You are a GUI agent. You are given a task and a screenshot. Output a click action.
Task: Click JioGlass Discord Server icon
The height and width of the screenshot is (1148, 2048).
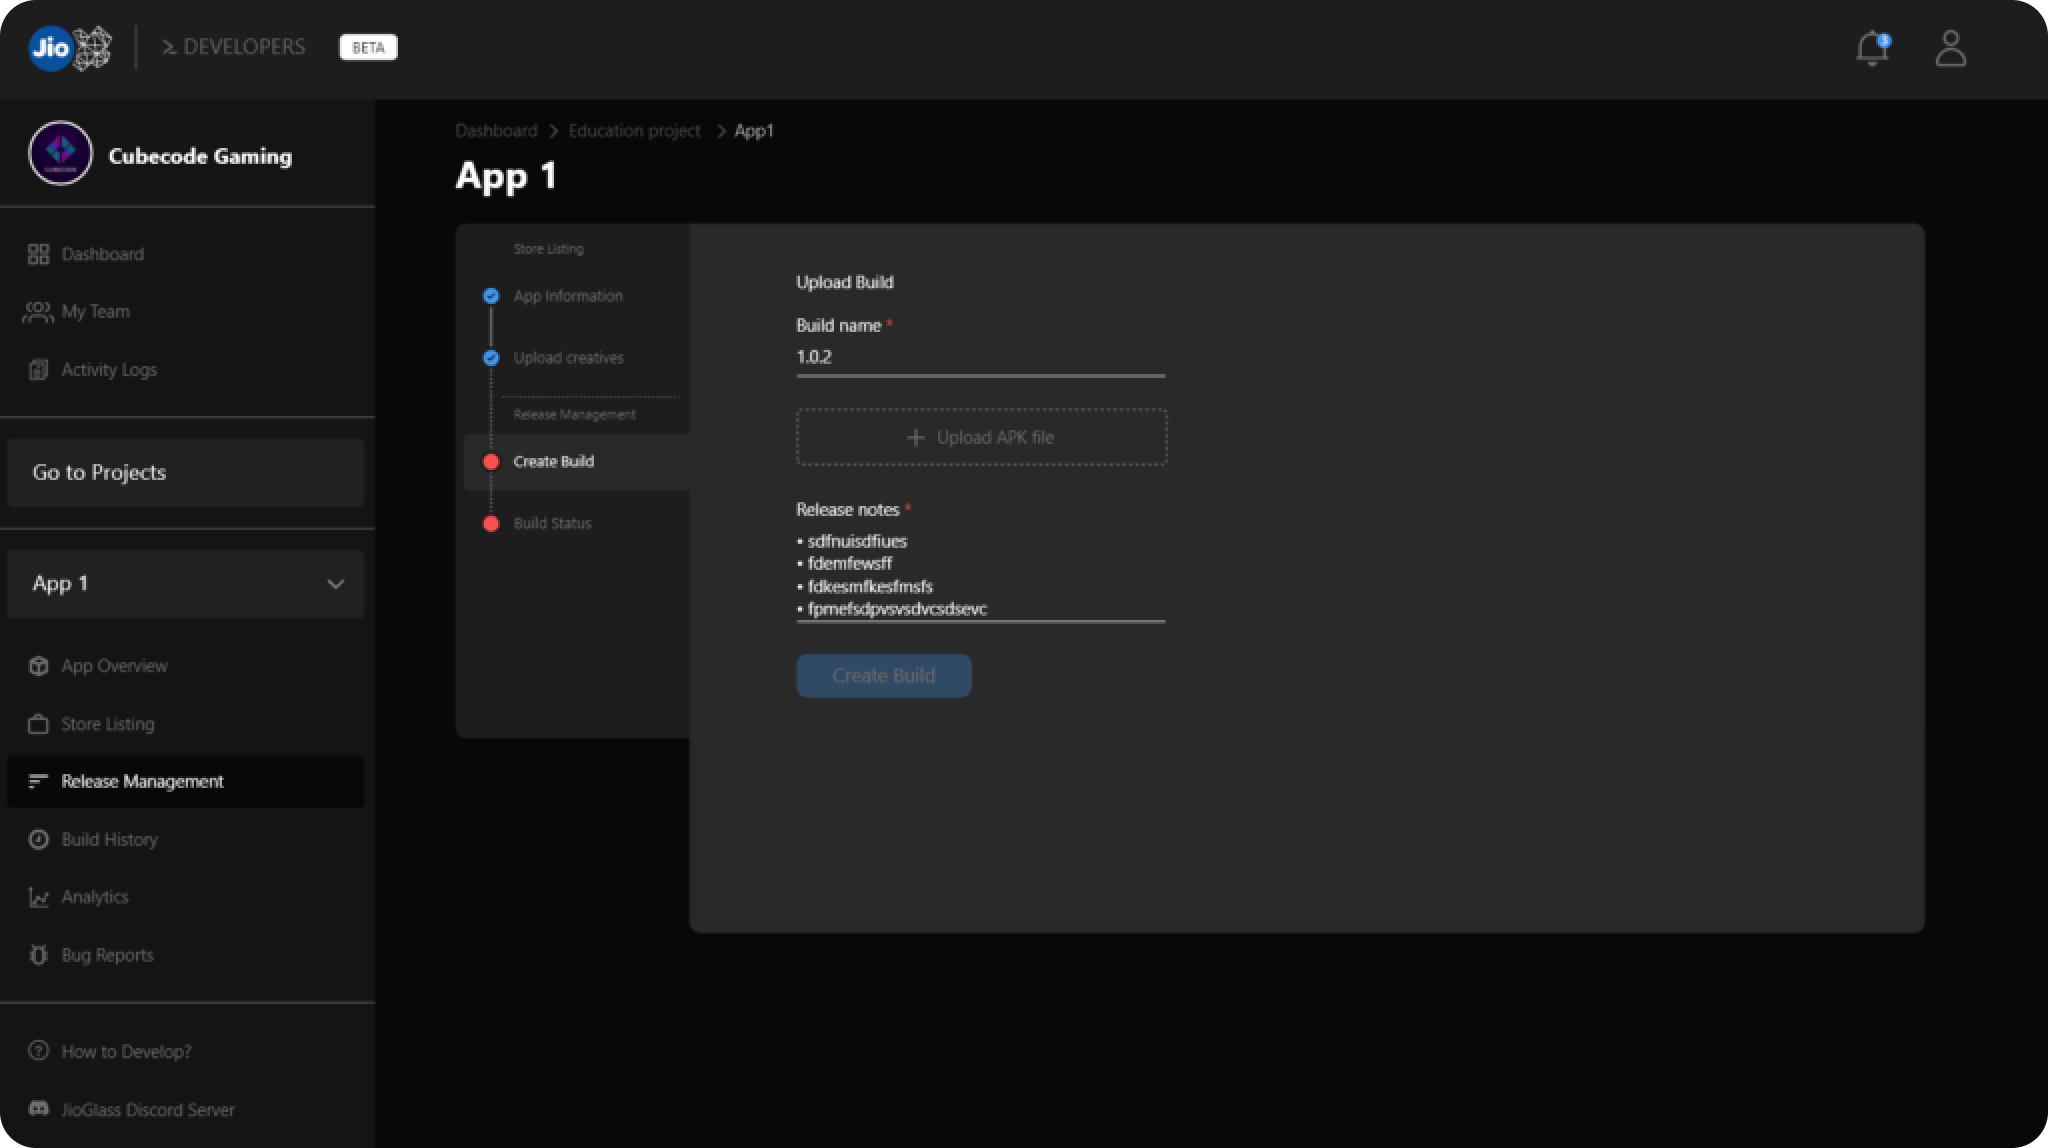point(38,1109)
